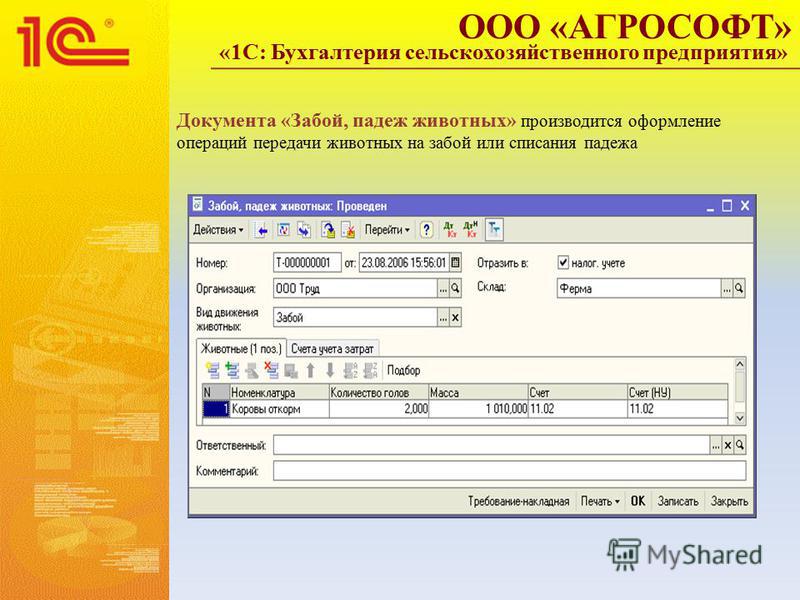Click table scrollbar down arrow

coord(739,418)
